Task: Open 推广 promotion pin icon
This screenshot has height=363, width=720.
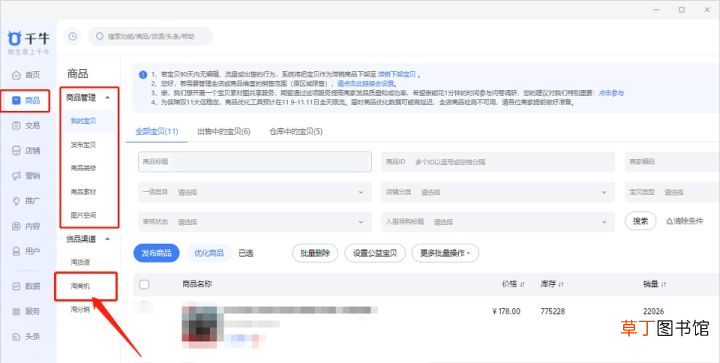Action: pos(16,201)
